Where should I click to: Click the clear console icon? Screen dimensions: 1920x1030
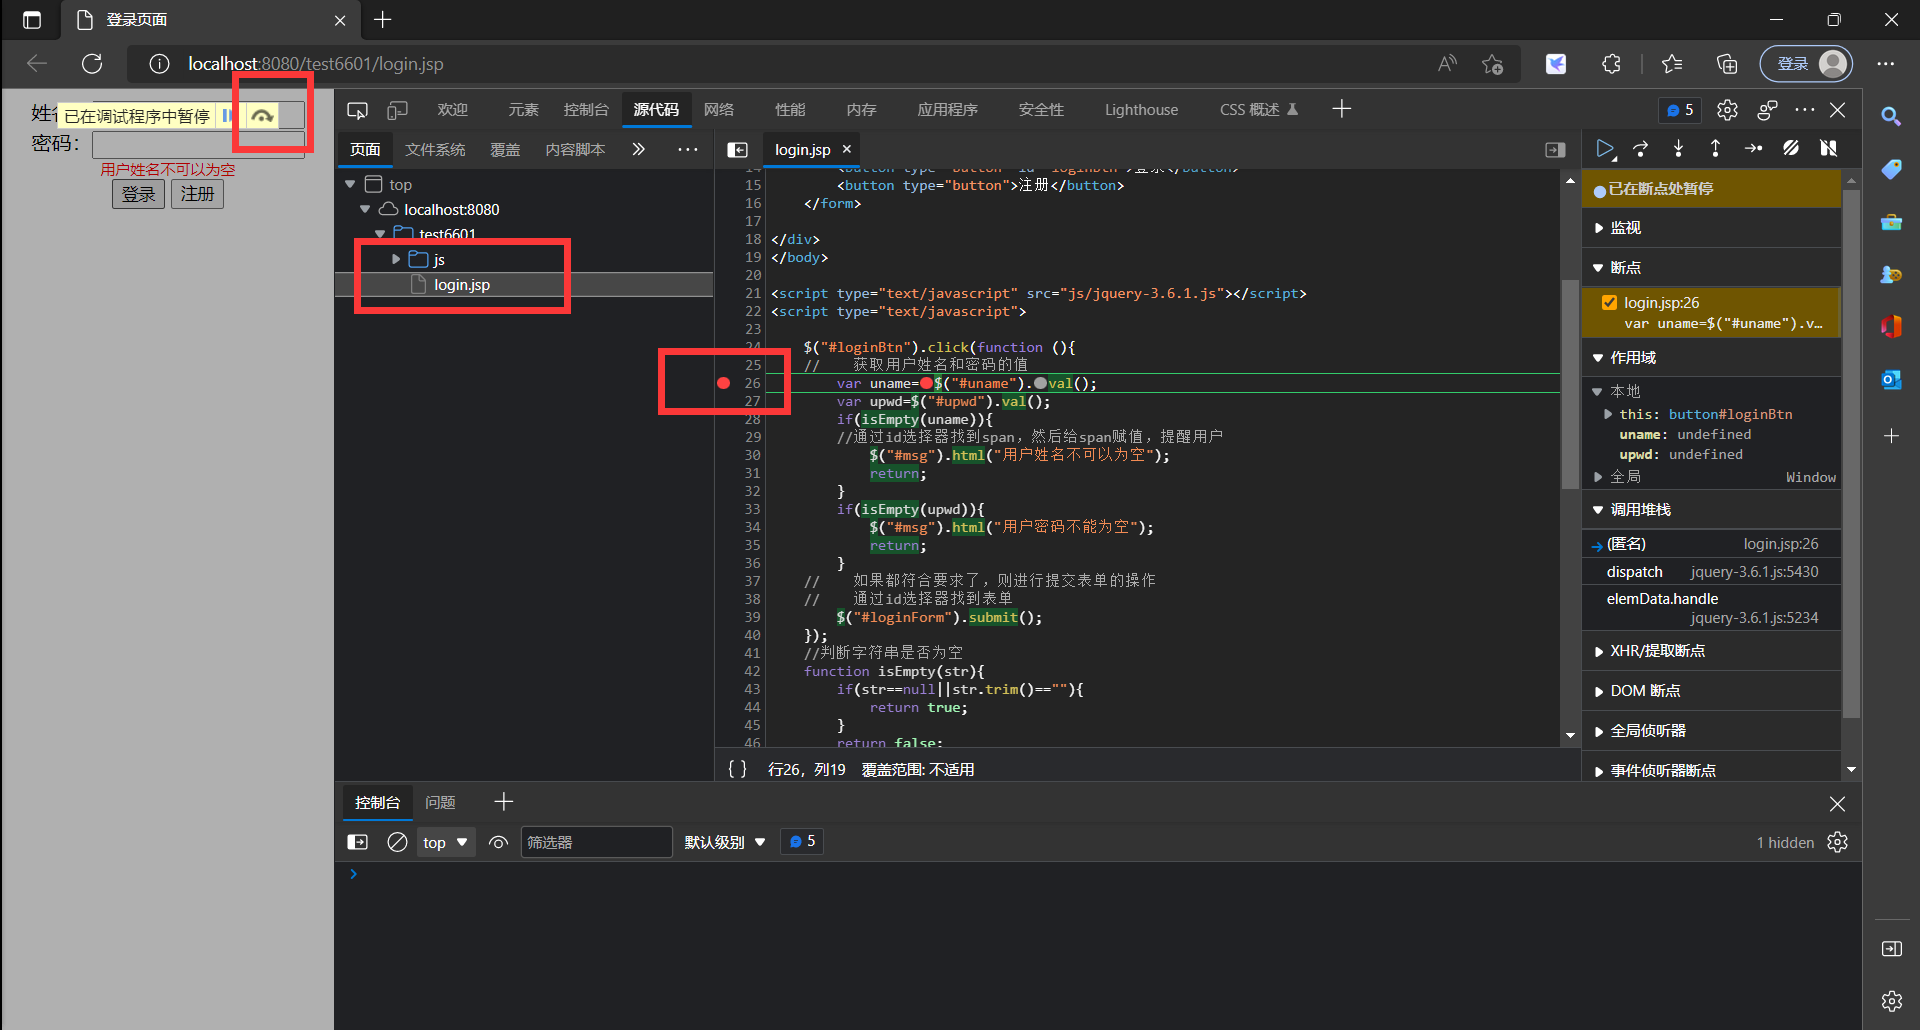coord(397,842)
